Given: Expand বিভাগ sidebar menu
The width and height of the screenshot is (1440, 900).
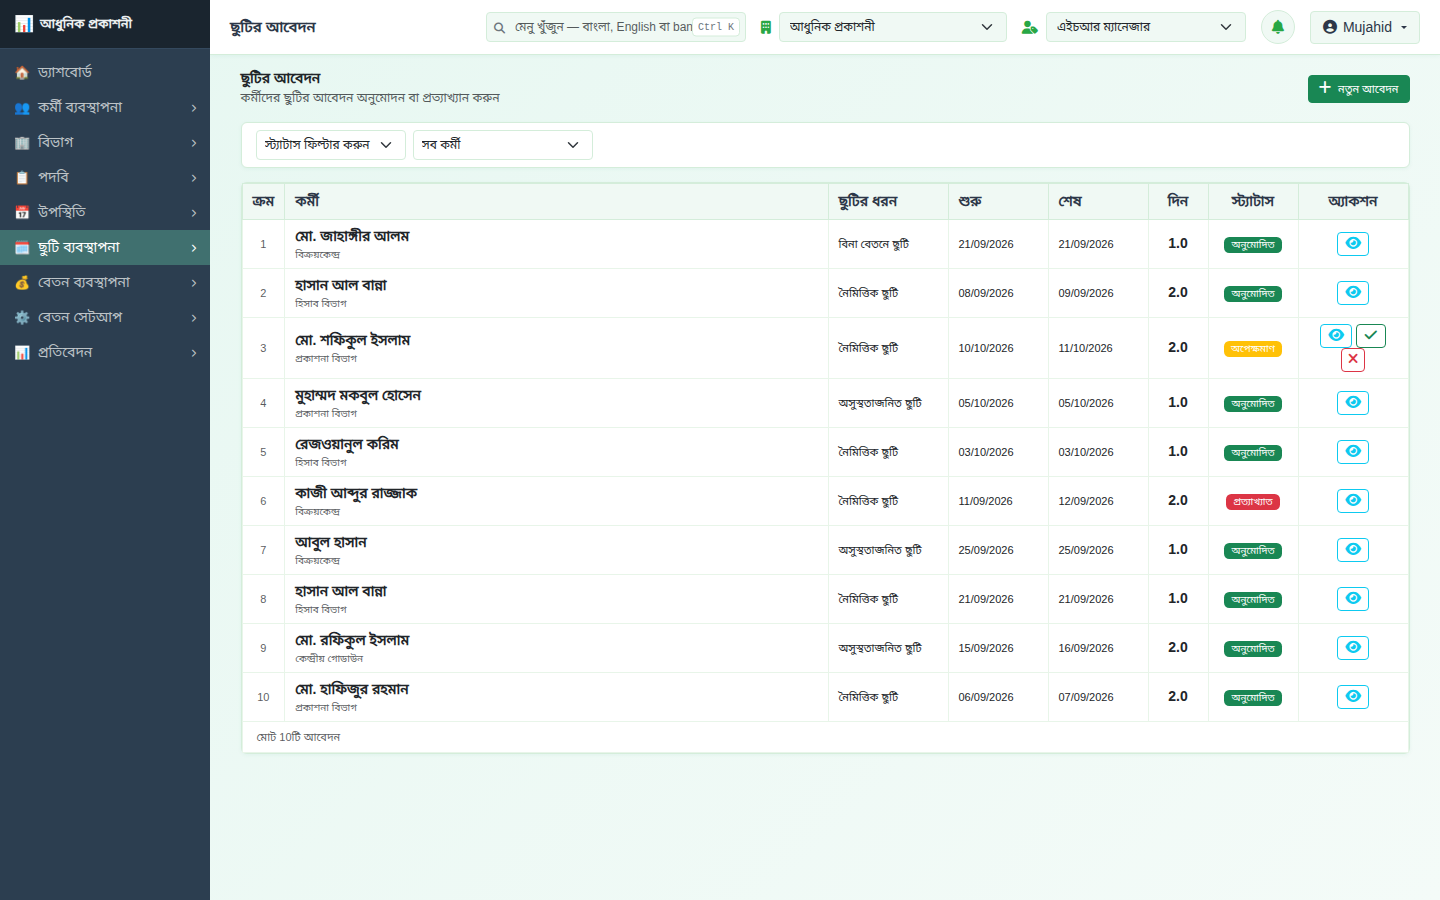Looking at the screenshot, I should pos(105,142).
